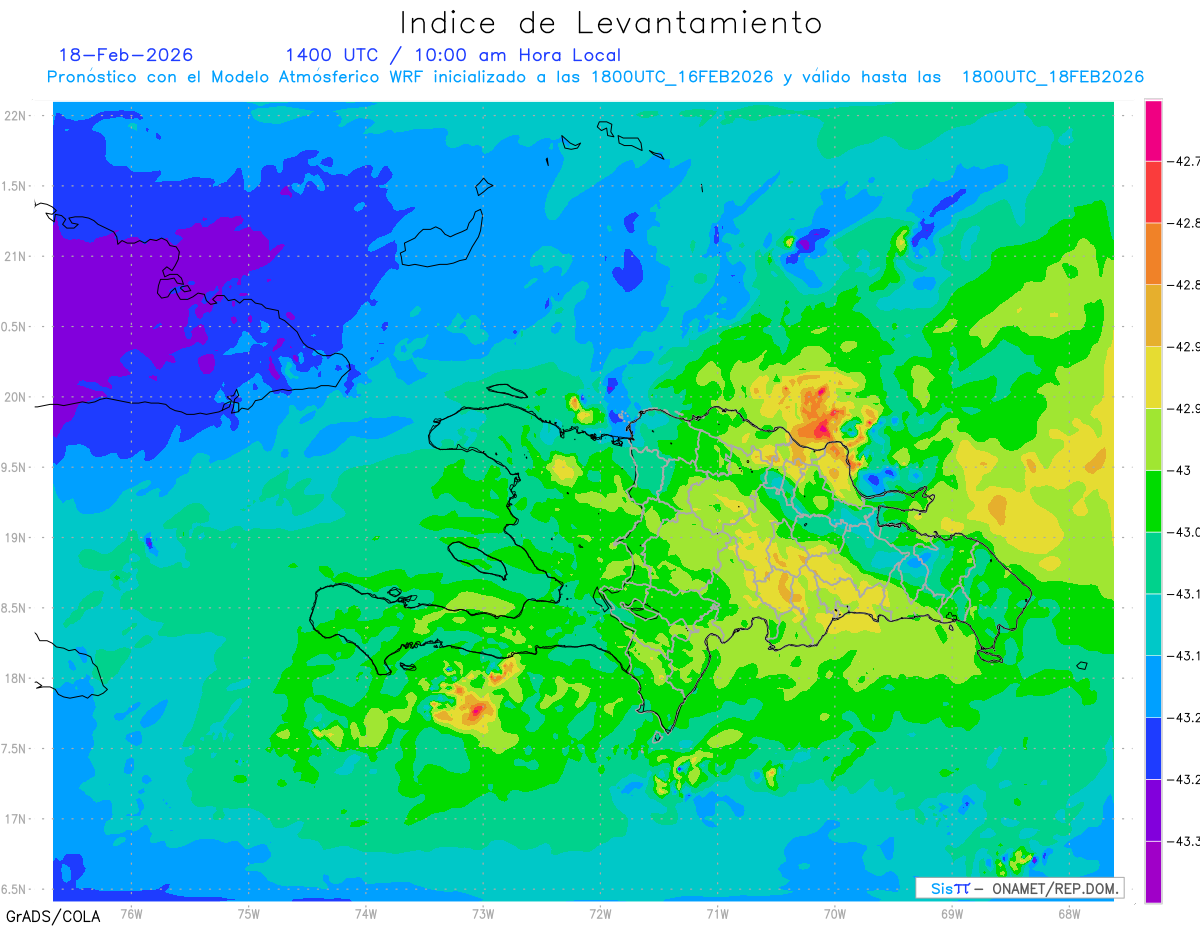
Task: Click the '-43.3' colorbar value
Action: coord(1186,841)
